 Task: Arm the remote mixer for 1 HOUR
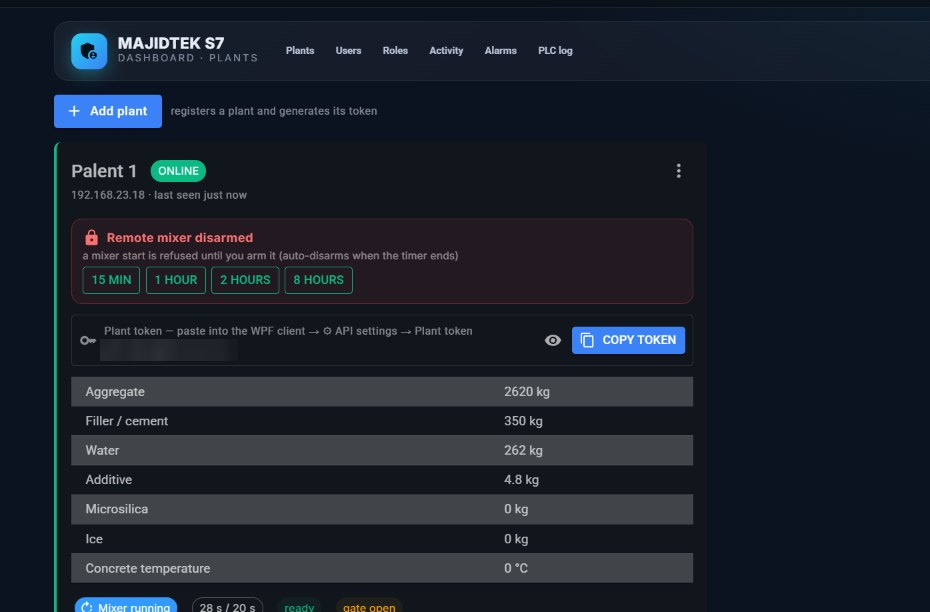pos(176,280)
